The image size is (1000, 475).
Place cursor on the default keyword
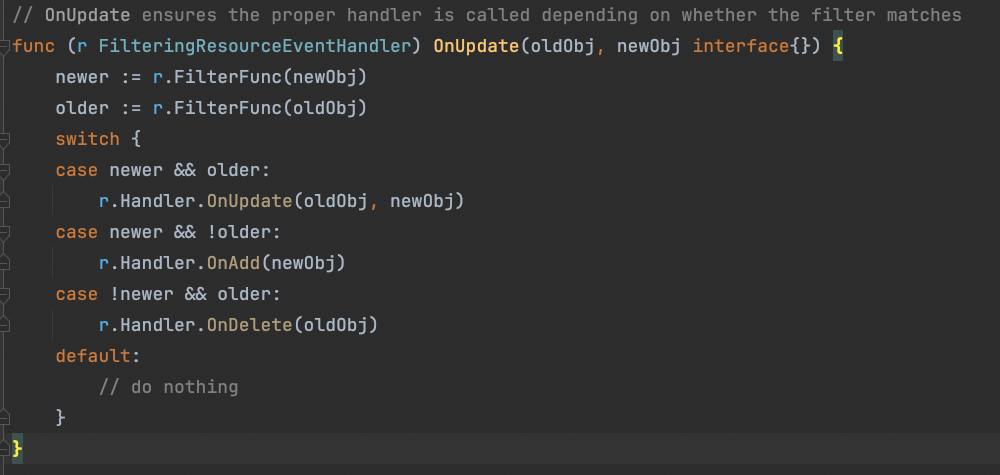(92, 356)
